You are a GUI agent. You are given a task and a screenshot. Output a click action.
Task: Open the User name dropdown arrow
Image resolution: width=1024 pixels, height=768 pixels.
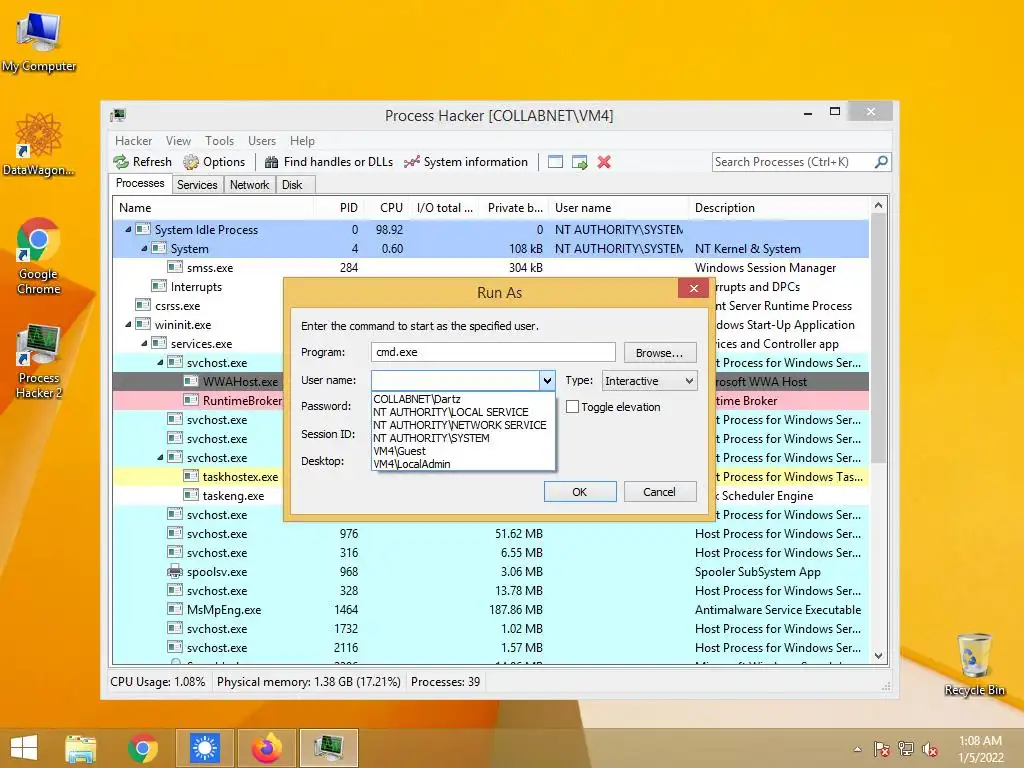pos(547,381)
